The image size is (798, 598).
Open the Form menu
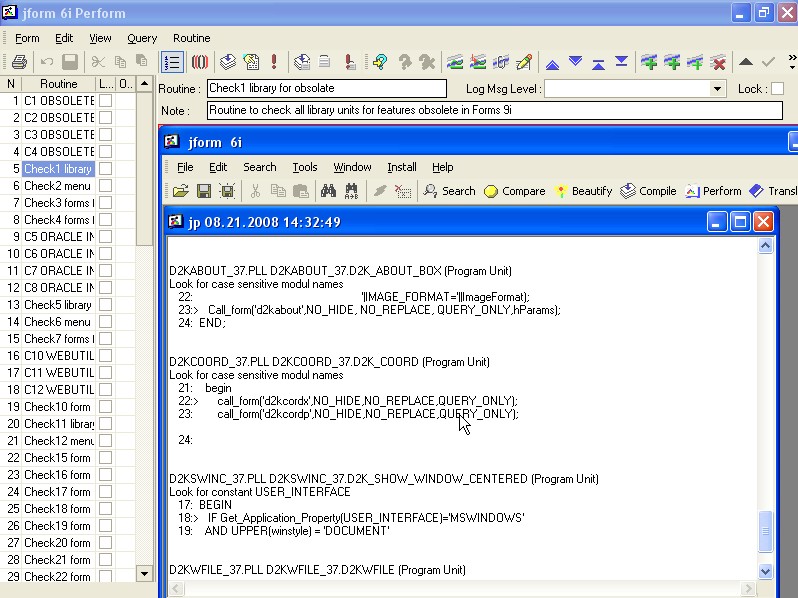click(x=27, y=38)
